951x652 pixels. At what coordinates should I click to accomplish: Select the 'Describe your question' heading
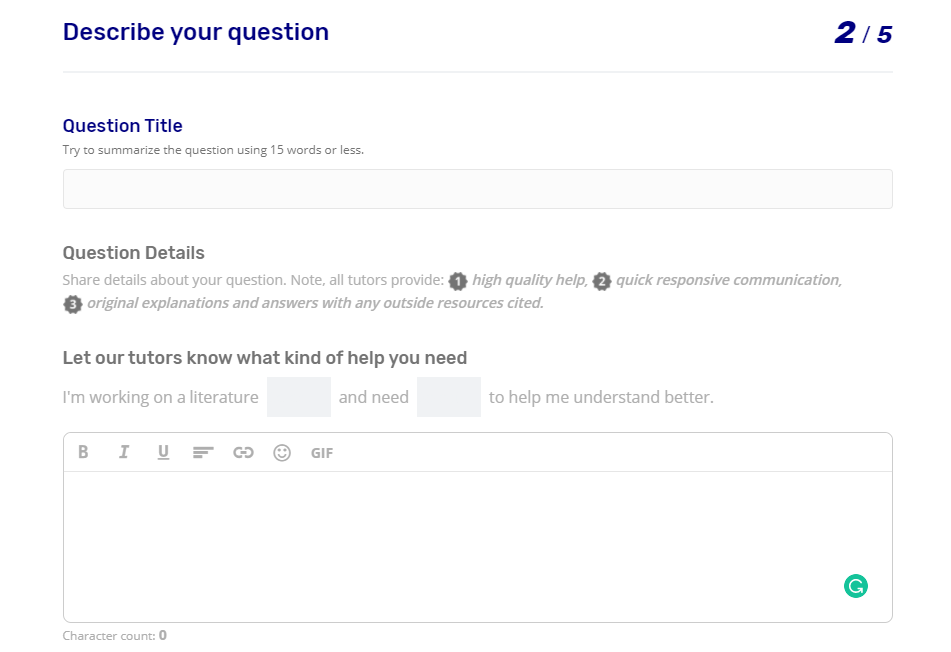pyautogui.click(x=196, y=31)
